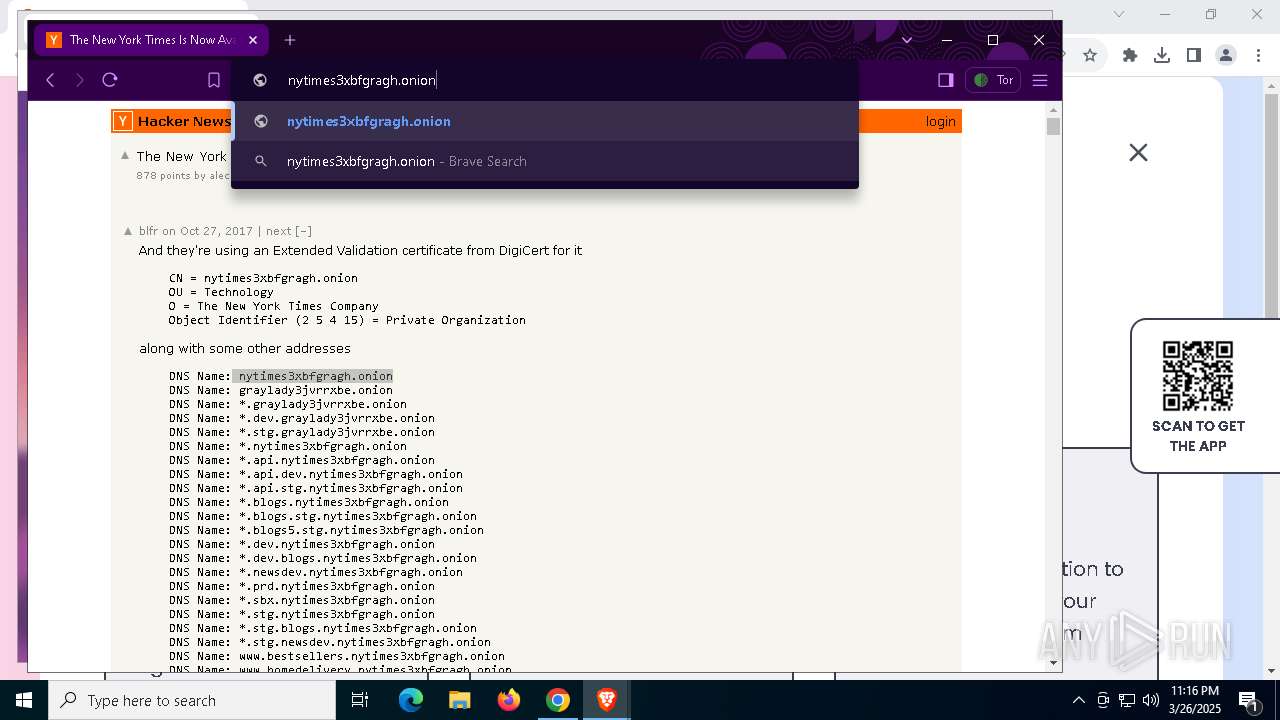Viewport: 1280px width, 720px height.
Task: Bookmark the page with Brave bookmark icon
Action: click(214, 80)
